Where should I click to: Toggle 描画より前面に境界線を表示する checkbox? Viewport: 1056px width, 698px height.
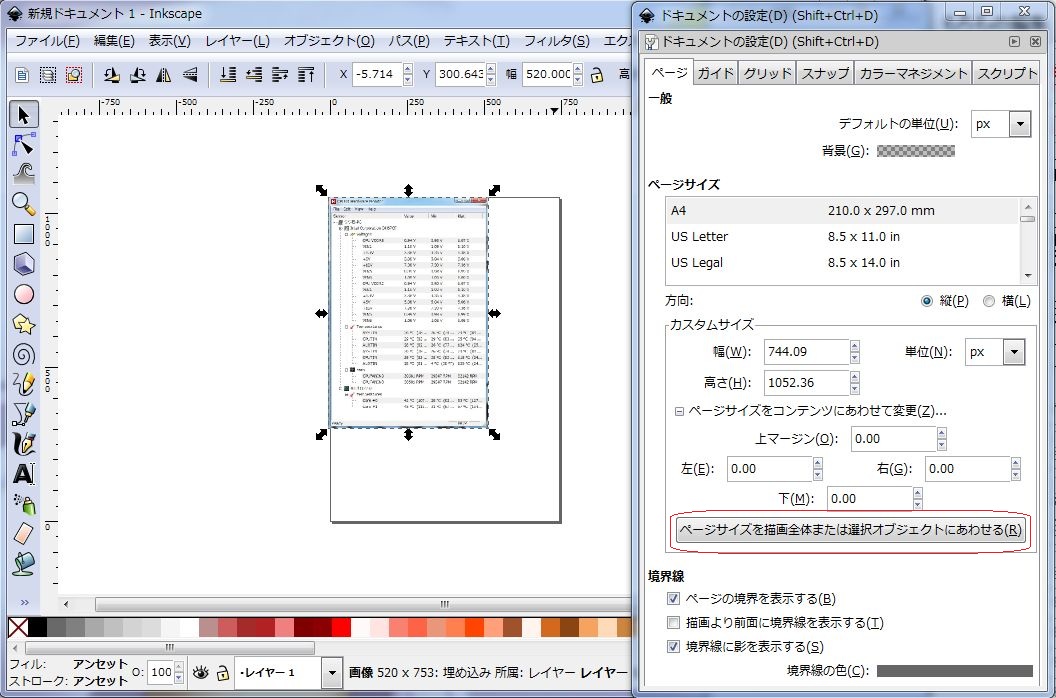(673, 623)
